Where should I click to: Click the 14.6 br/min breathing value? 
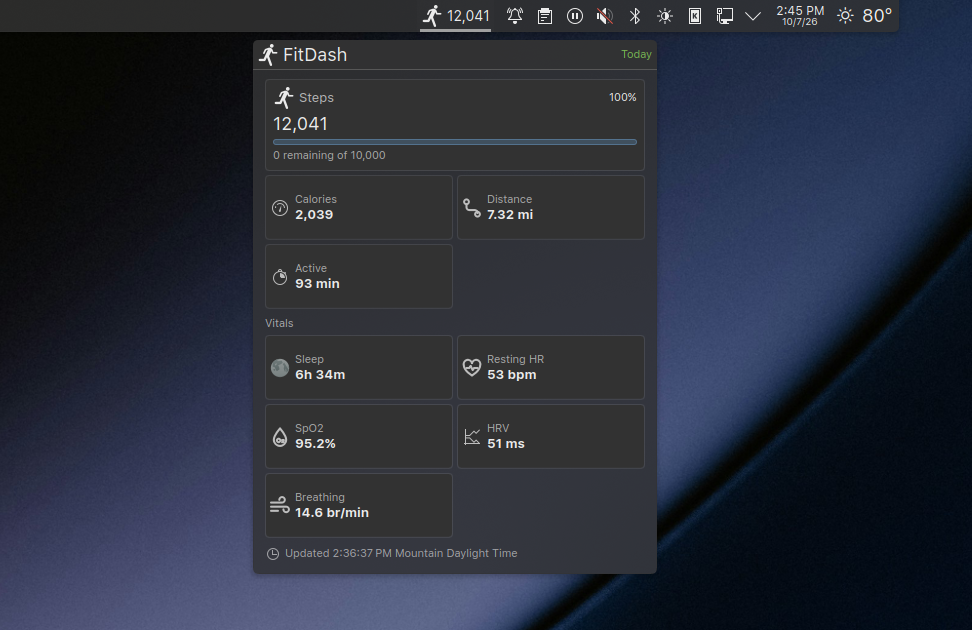[332, 513]
